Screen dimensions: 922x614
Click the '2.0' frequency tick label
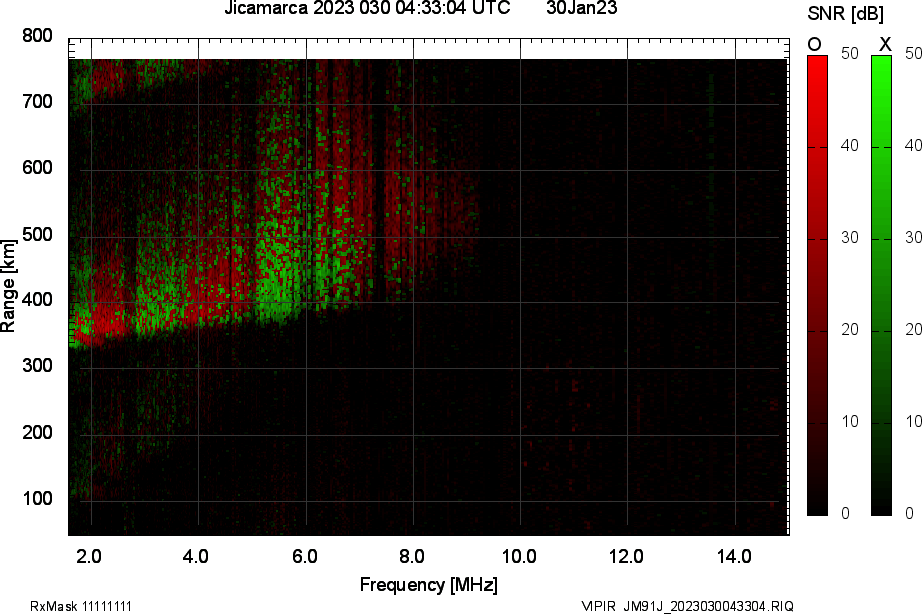pyautogui.click(x=89, y=556)
